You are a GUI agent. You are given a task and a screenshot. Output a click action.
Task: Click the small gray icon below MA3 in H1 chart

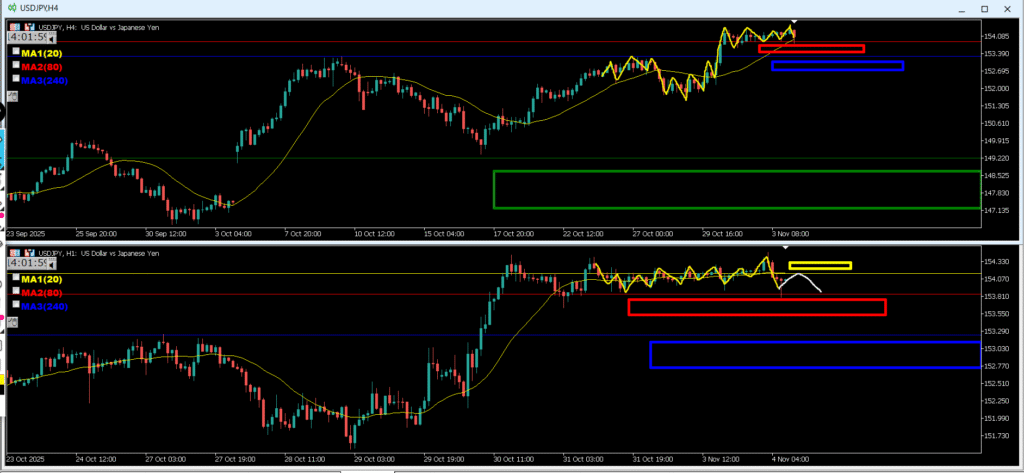(12, 322)
